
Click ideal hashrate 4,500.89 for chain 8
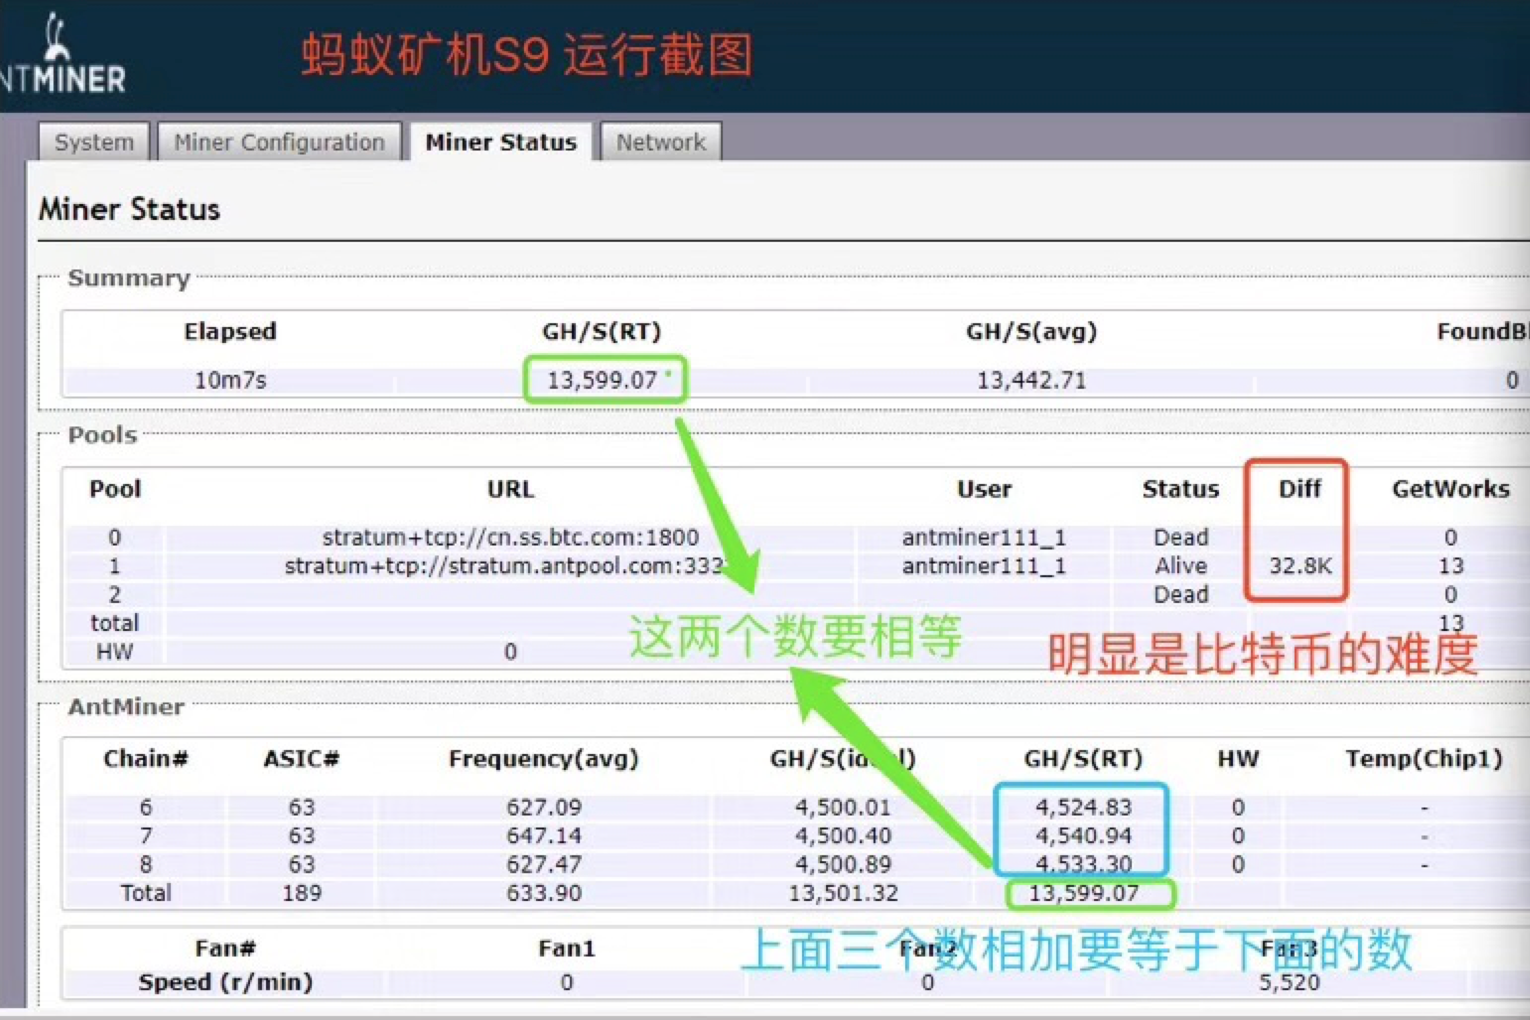coord(842,864)
